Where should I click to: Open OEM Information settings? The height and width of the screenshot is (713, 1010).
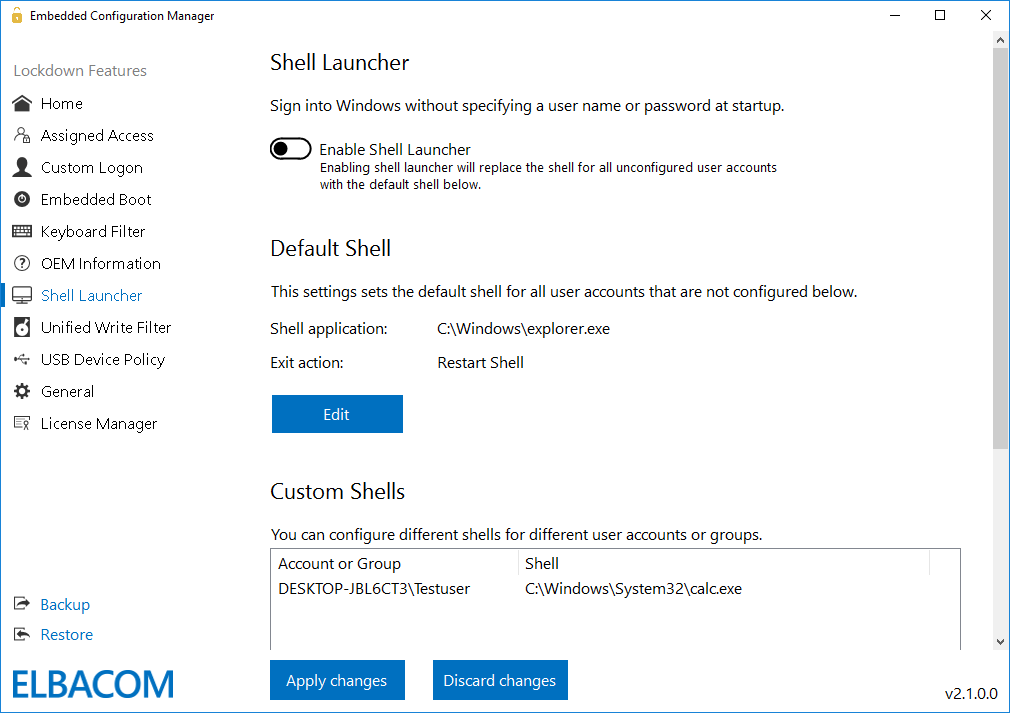101,263
